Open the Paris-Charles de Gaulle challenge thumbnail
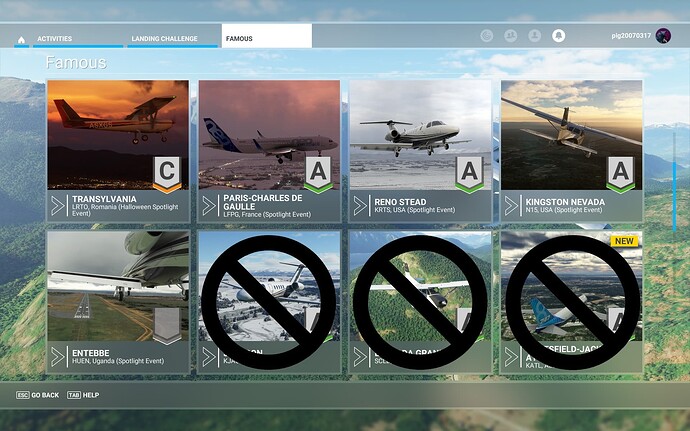This screenshot has height=431, width=690. coord(269,135)
